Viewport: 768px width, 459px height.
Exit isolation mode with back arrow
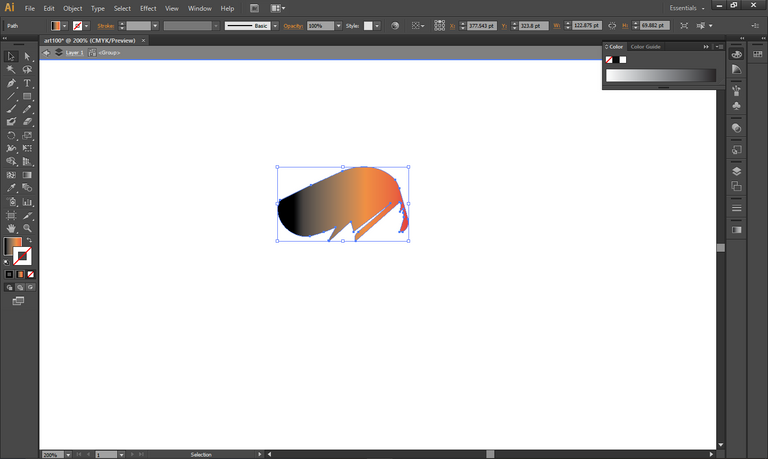point(46,52)
